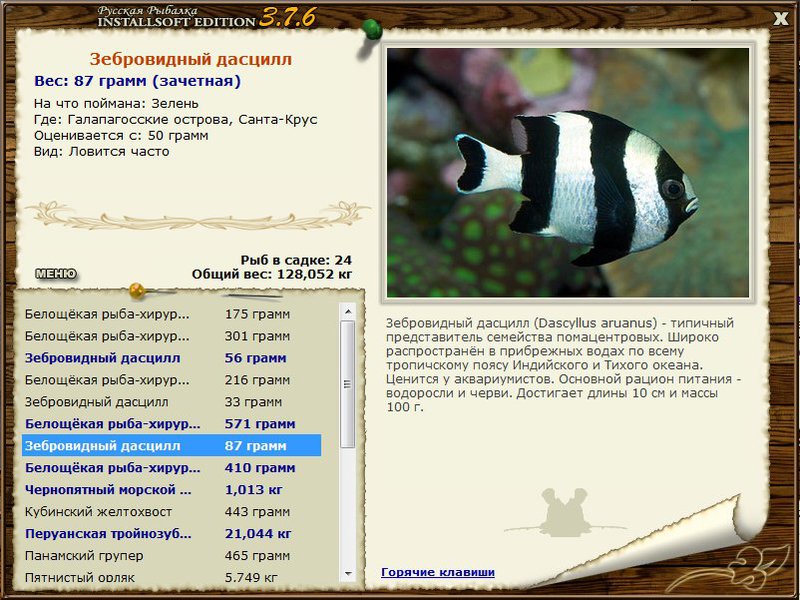Select the Пятнистый орляк row
The width and height of the screenshot is (800, 600).
coord(171,577)
